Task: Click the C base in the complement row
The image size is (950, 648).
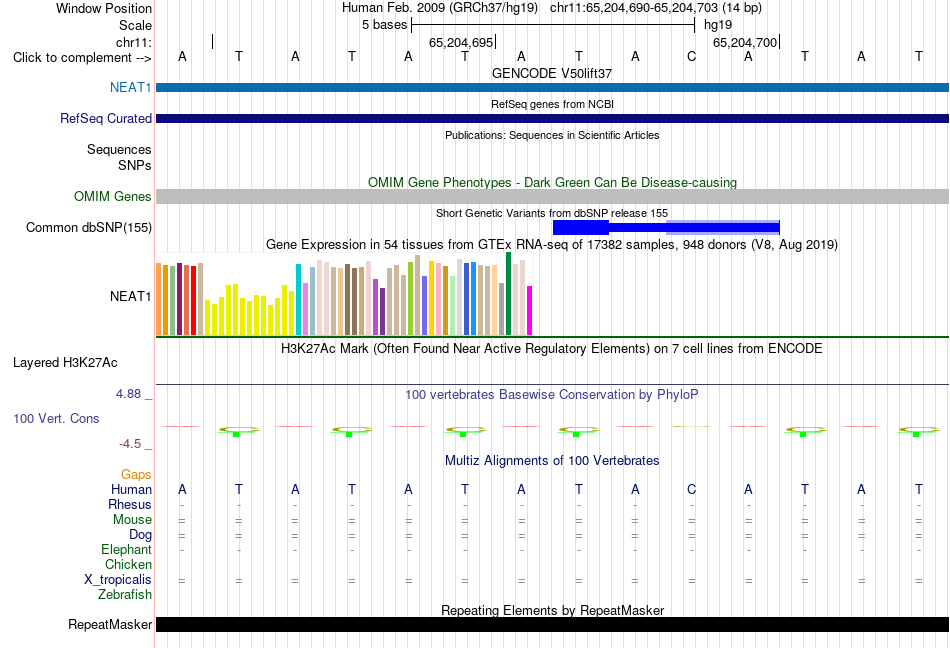Action: [691, 57]
